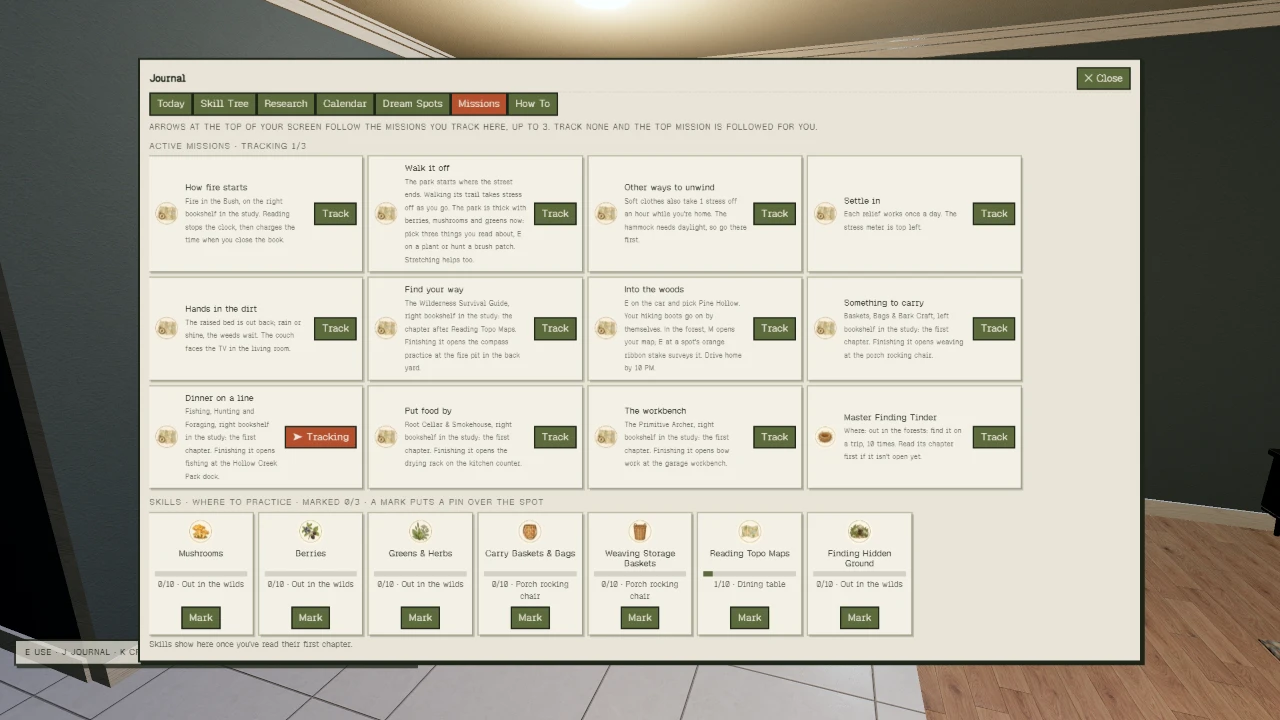
Task: Track the Master Finding Tinder mission
Action: pos(994,437)
